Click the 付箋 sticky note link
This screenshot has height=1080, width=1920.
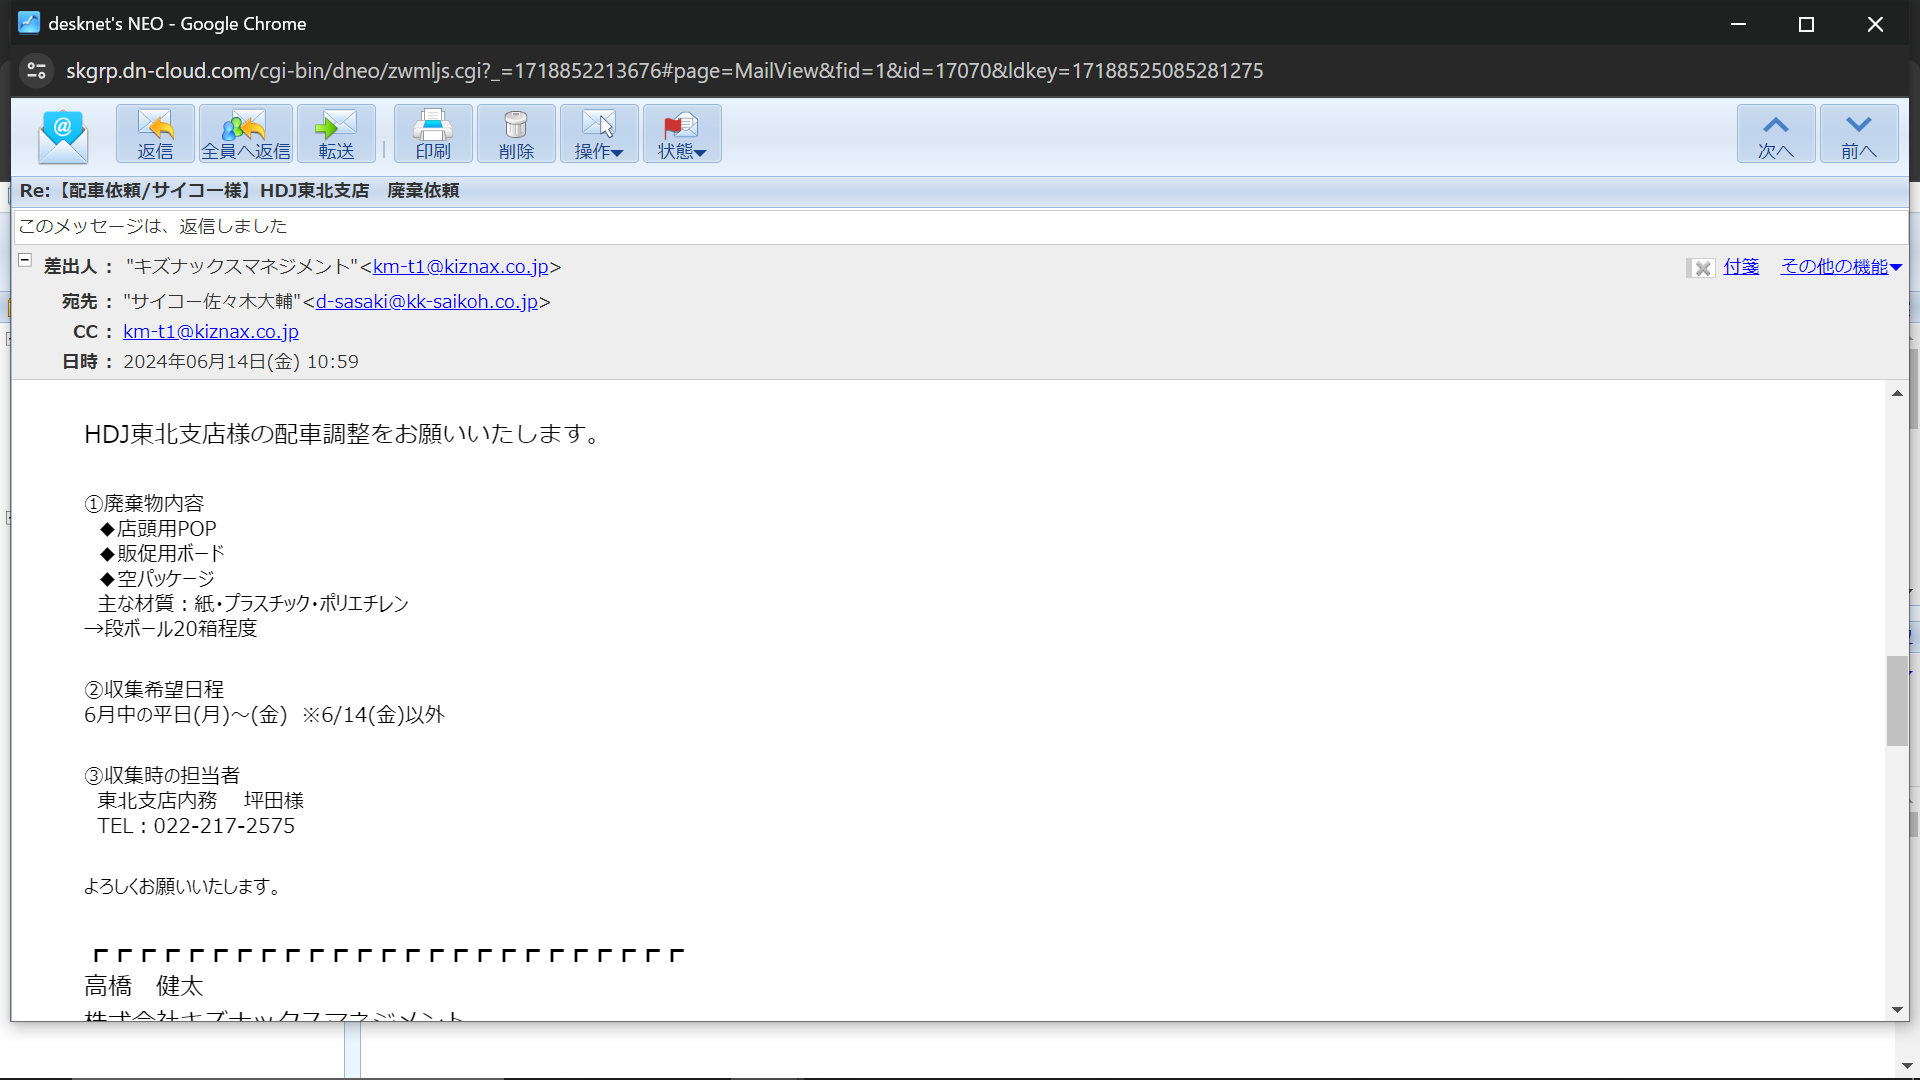tap(1741, 267)
